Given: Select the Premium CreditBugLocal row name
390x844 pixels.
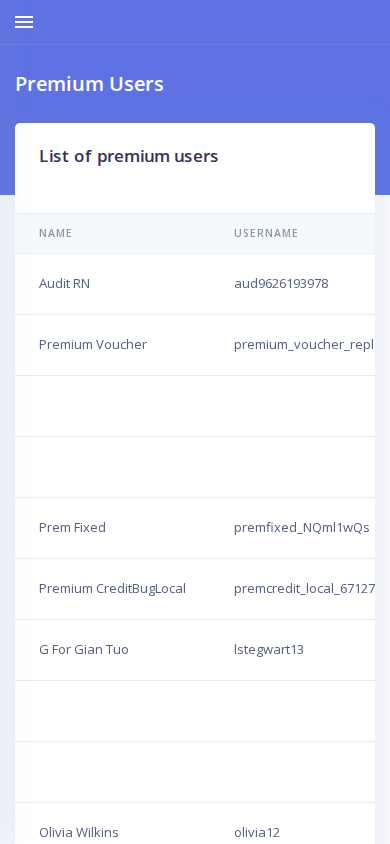Looking at the screenshot, I should [x=112, y=588].
